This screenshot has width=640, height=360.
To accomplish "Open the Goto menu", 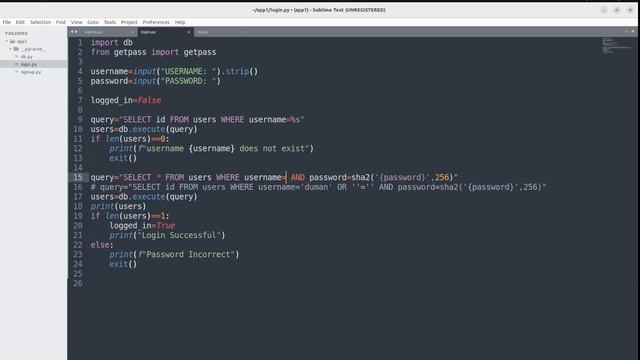I will coord(93,22).
